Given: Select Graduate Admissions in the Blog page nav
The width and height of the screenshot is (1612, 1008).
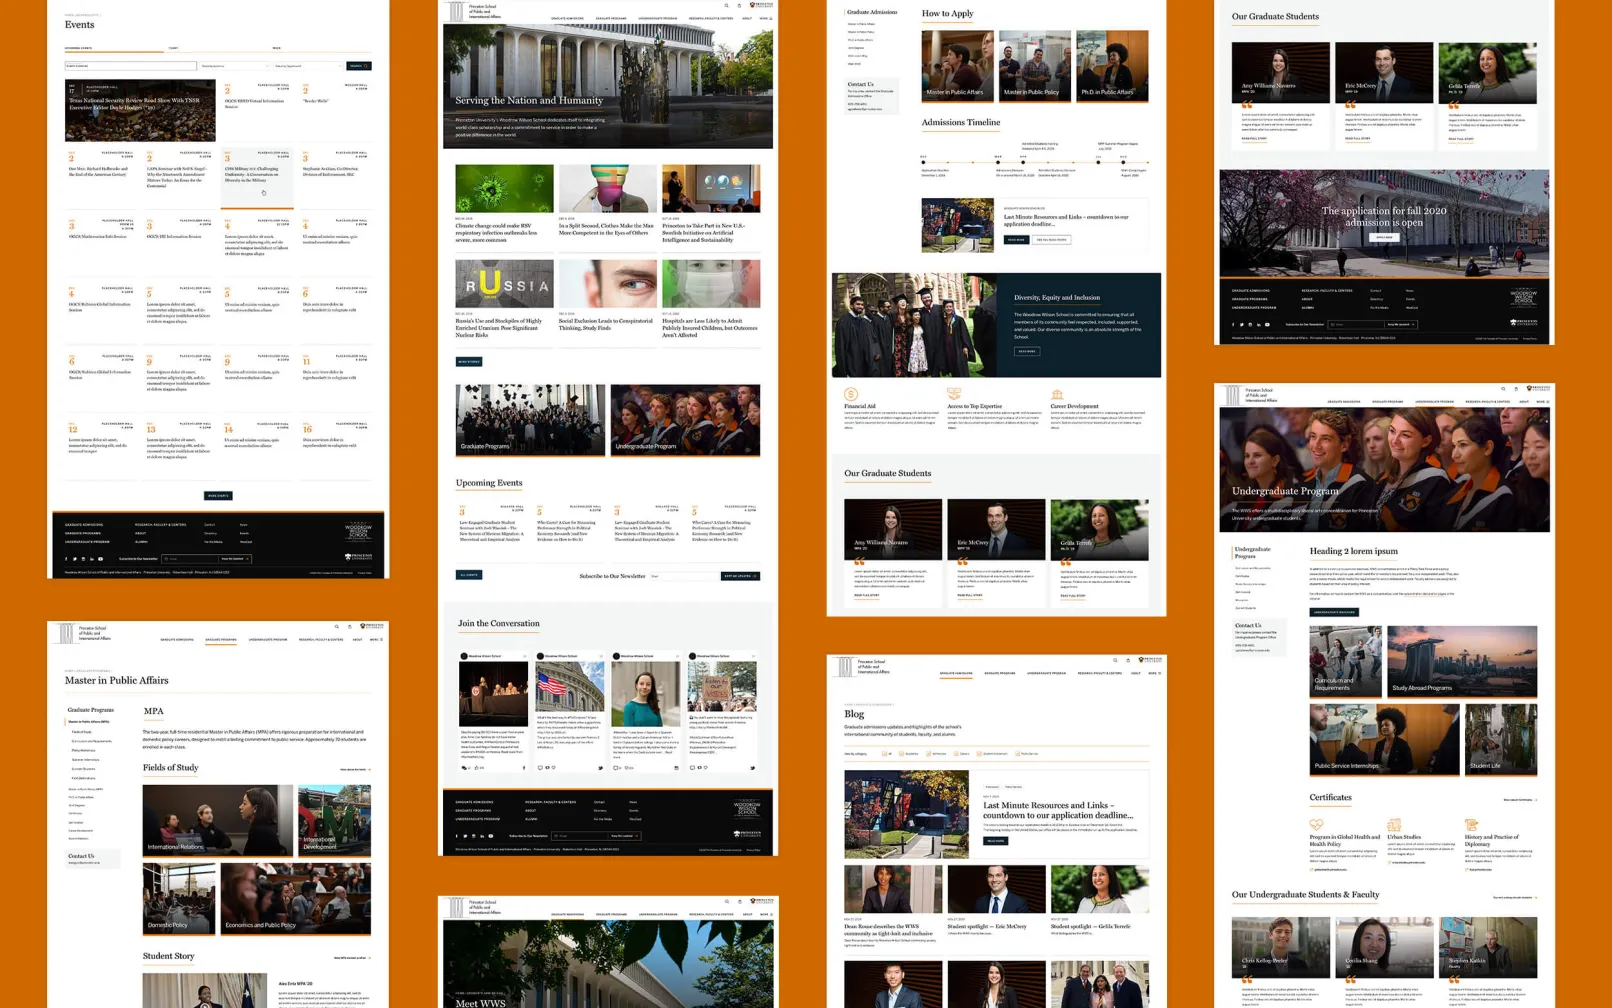Looking at the screenshot, I should [955, 673].
